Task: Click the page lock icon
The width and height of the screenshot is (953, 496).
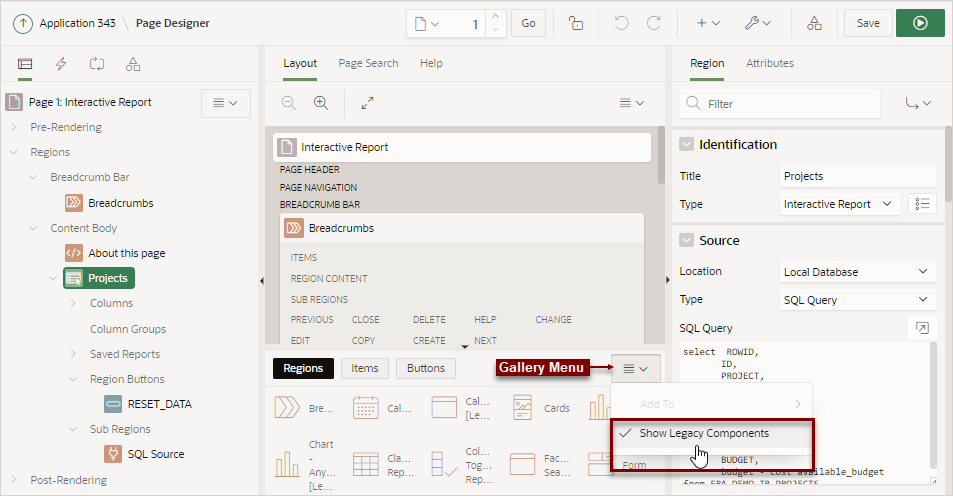Action: [576, 24]
